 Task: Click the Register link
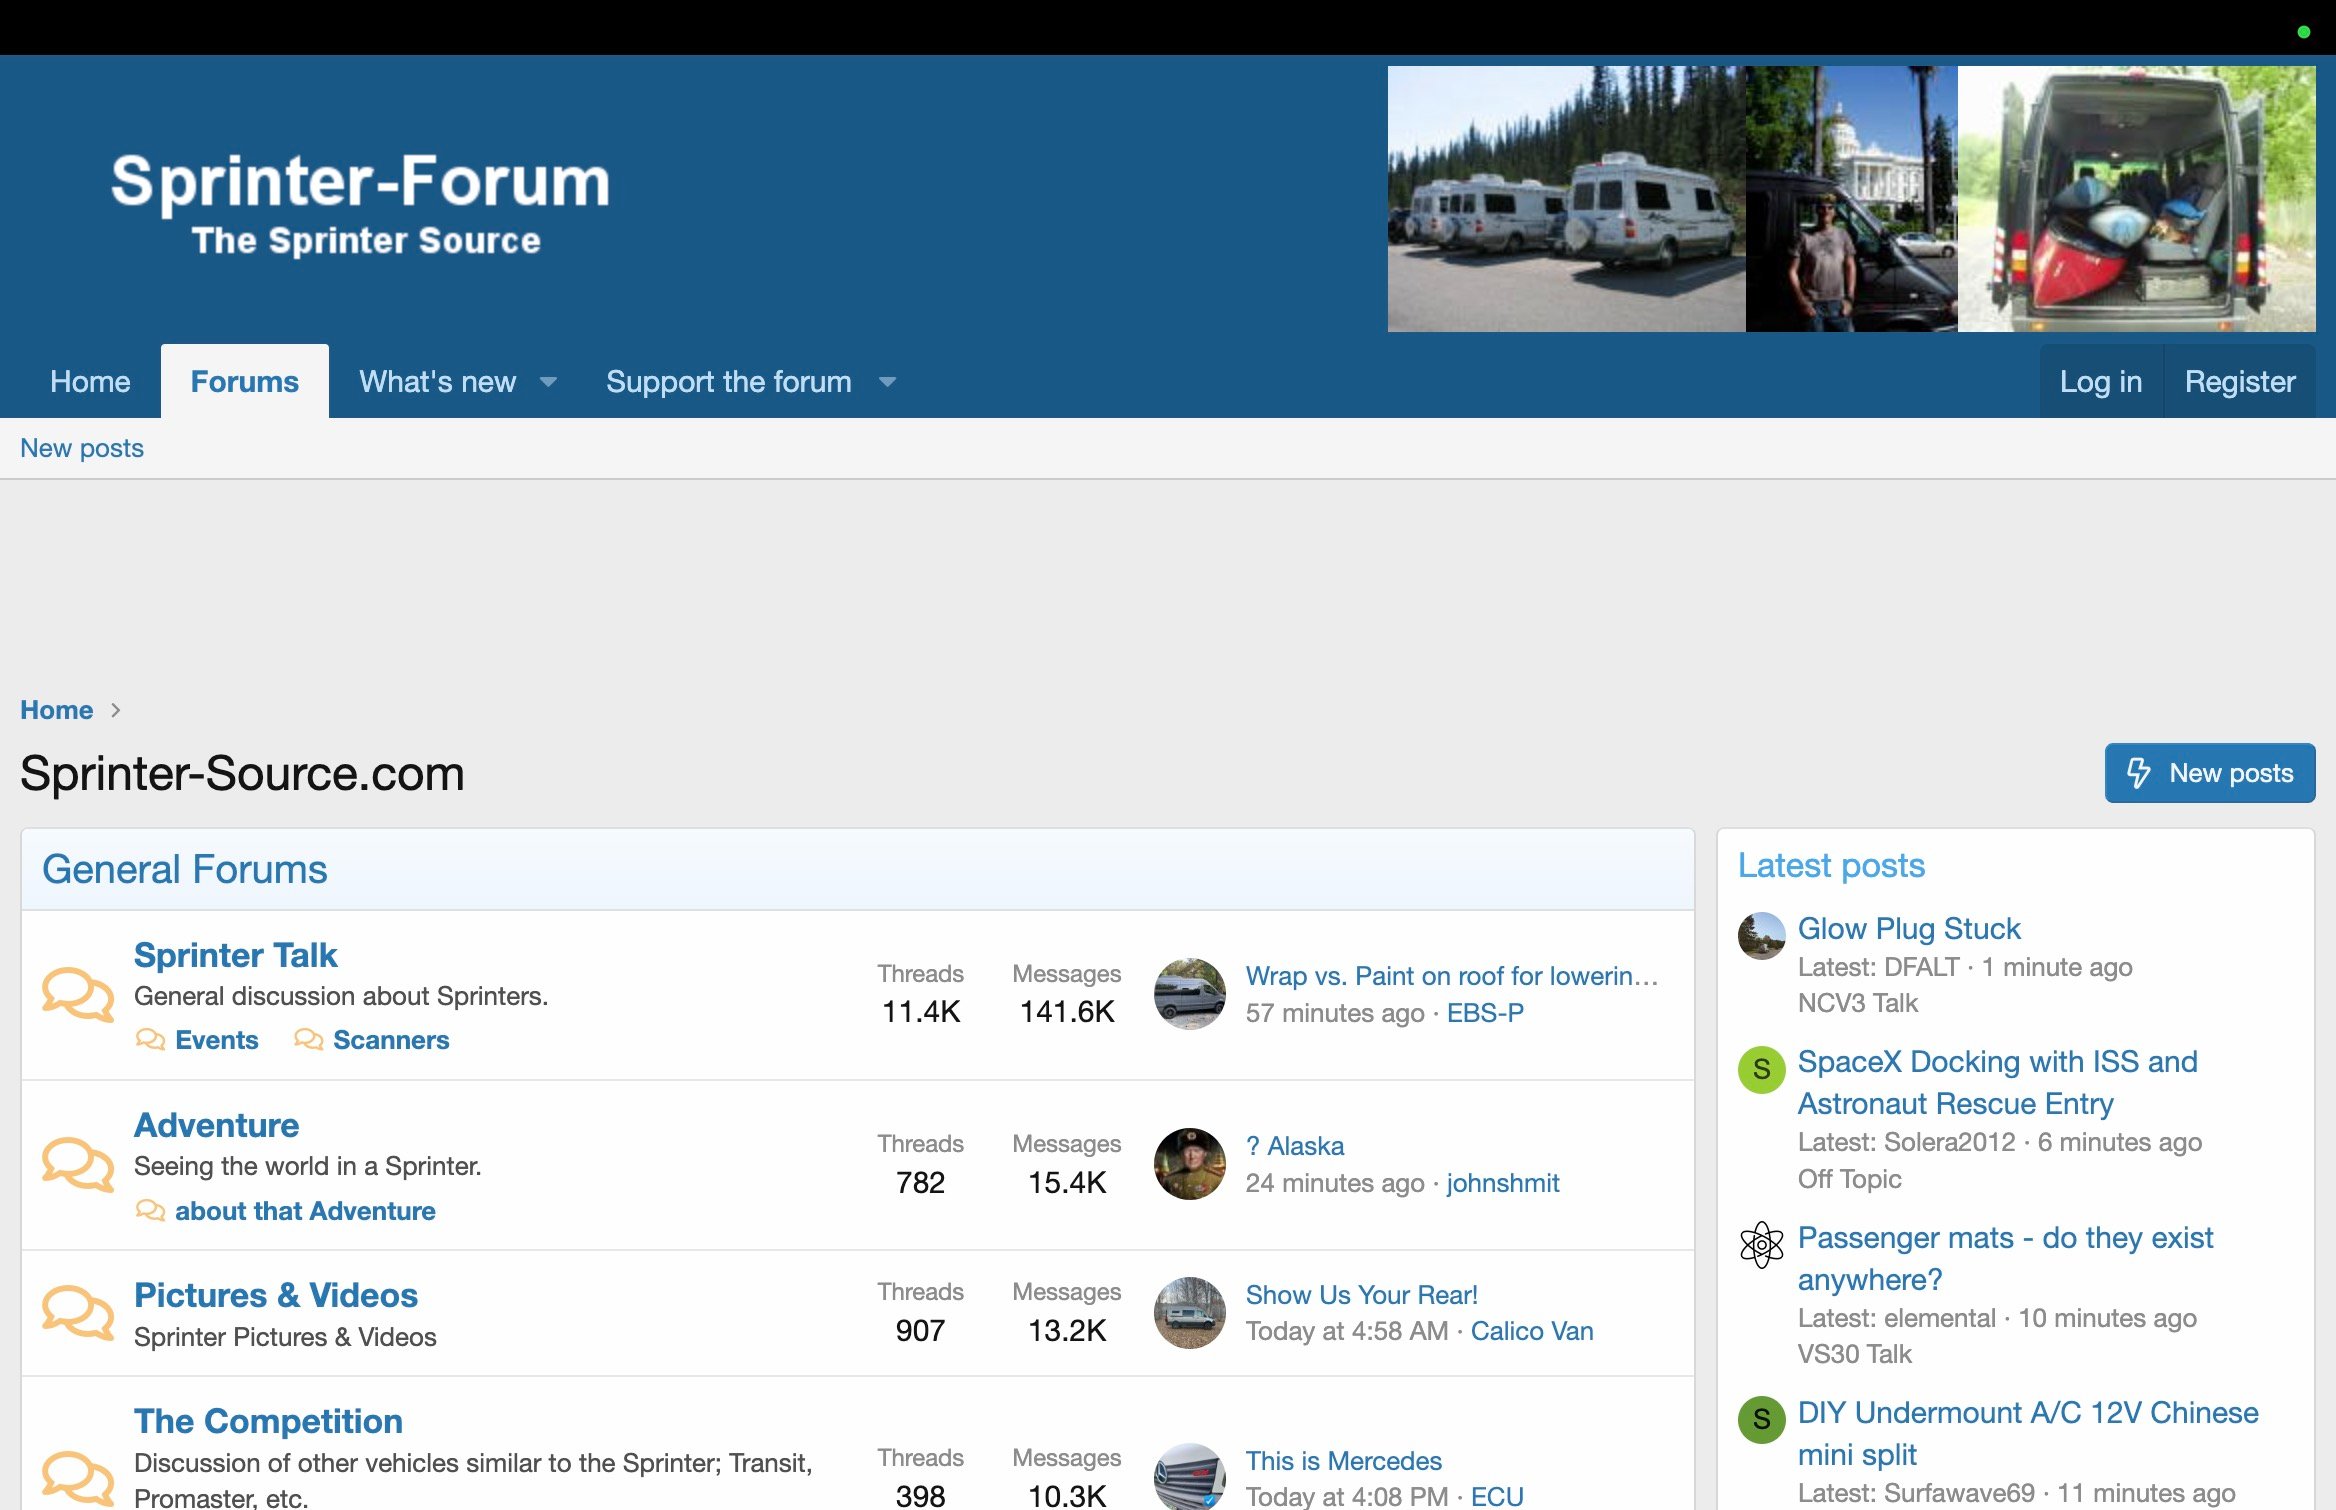tap(2239, 381)
